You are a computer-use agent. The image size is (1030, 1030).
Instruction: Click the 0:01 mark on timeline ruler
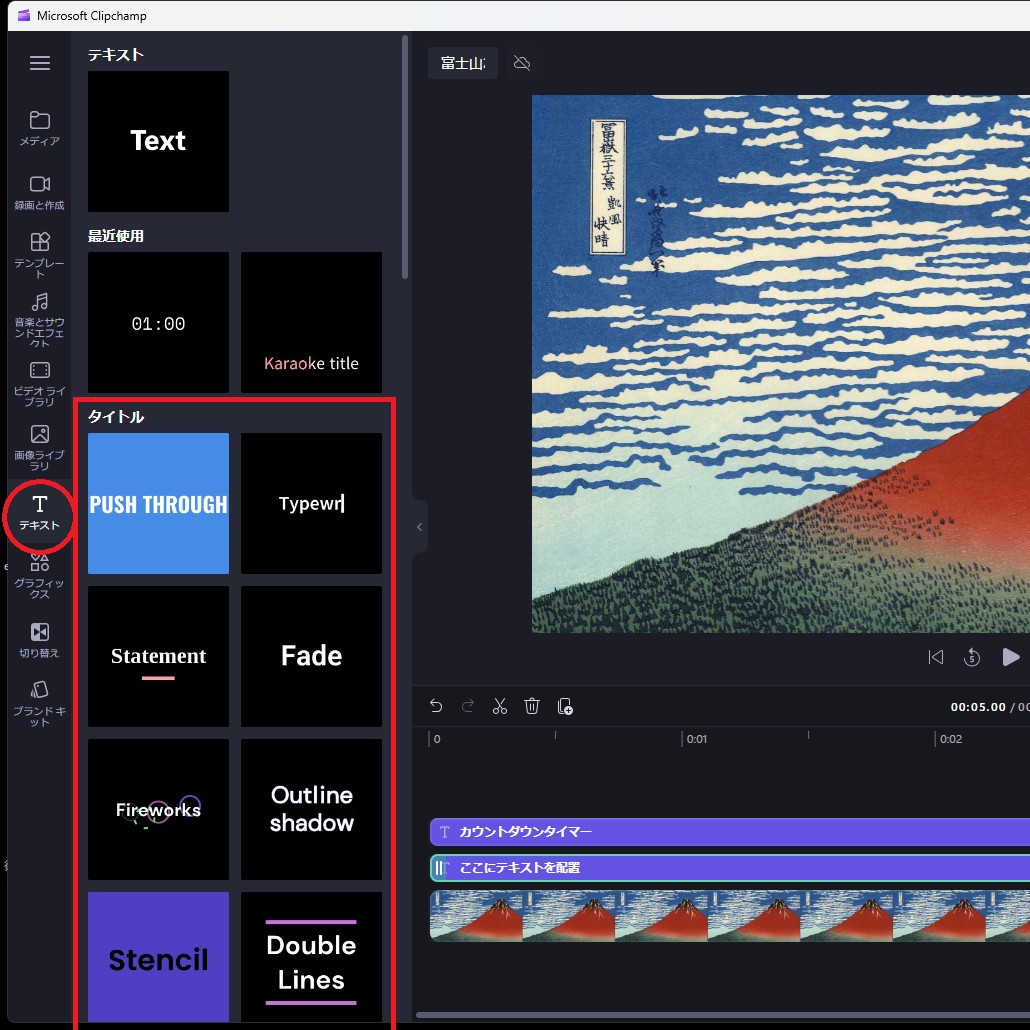(696, 739)
